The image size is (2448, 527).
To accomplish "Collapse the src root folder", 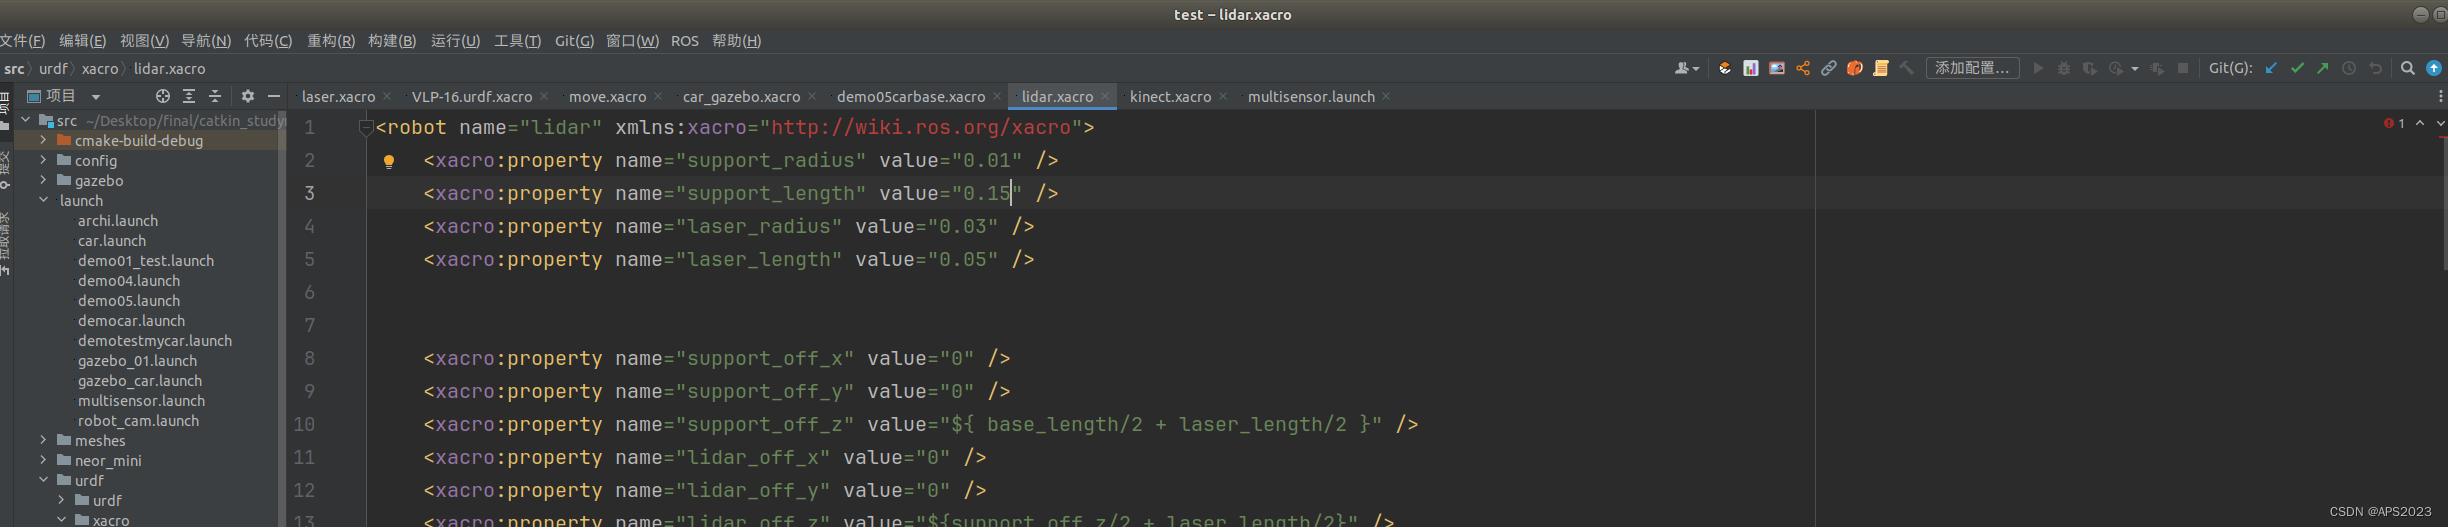I will point(25,120).
